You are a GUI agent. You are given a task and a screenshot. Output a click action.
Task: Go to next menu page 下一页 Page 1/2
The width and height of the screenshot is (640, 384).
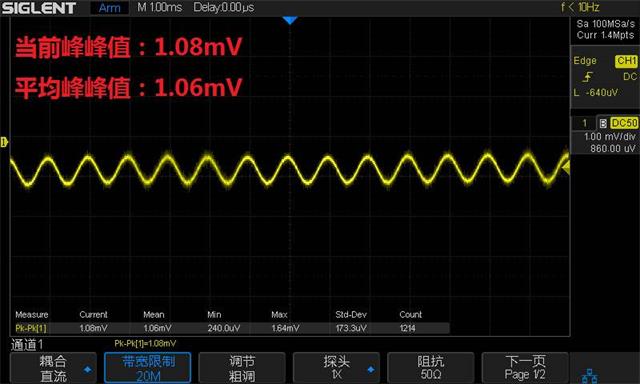pos(525,368)
